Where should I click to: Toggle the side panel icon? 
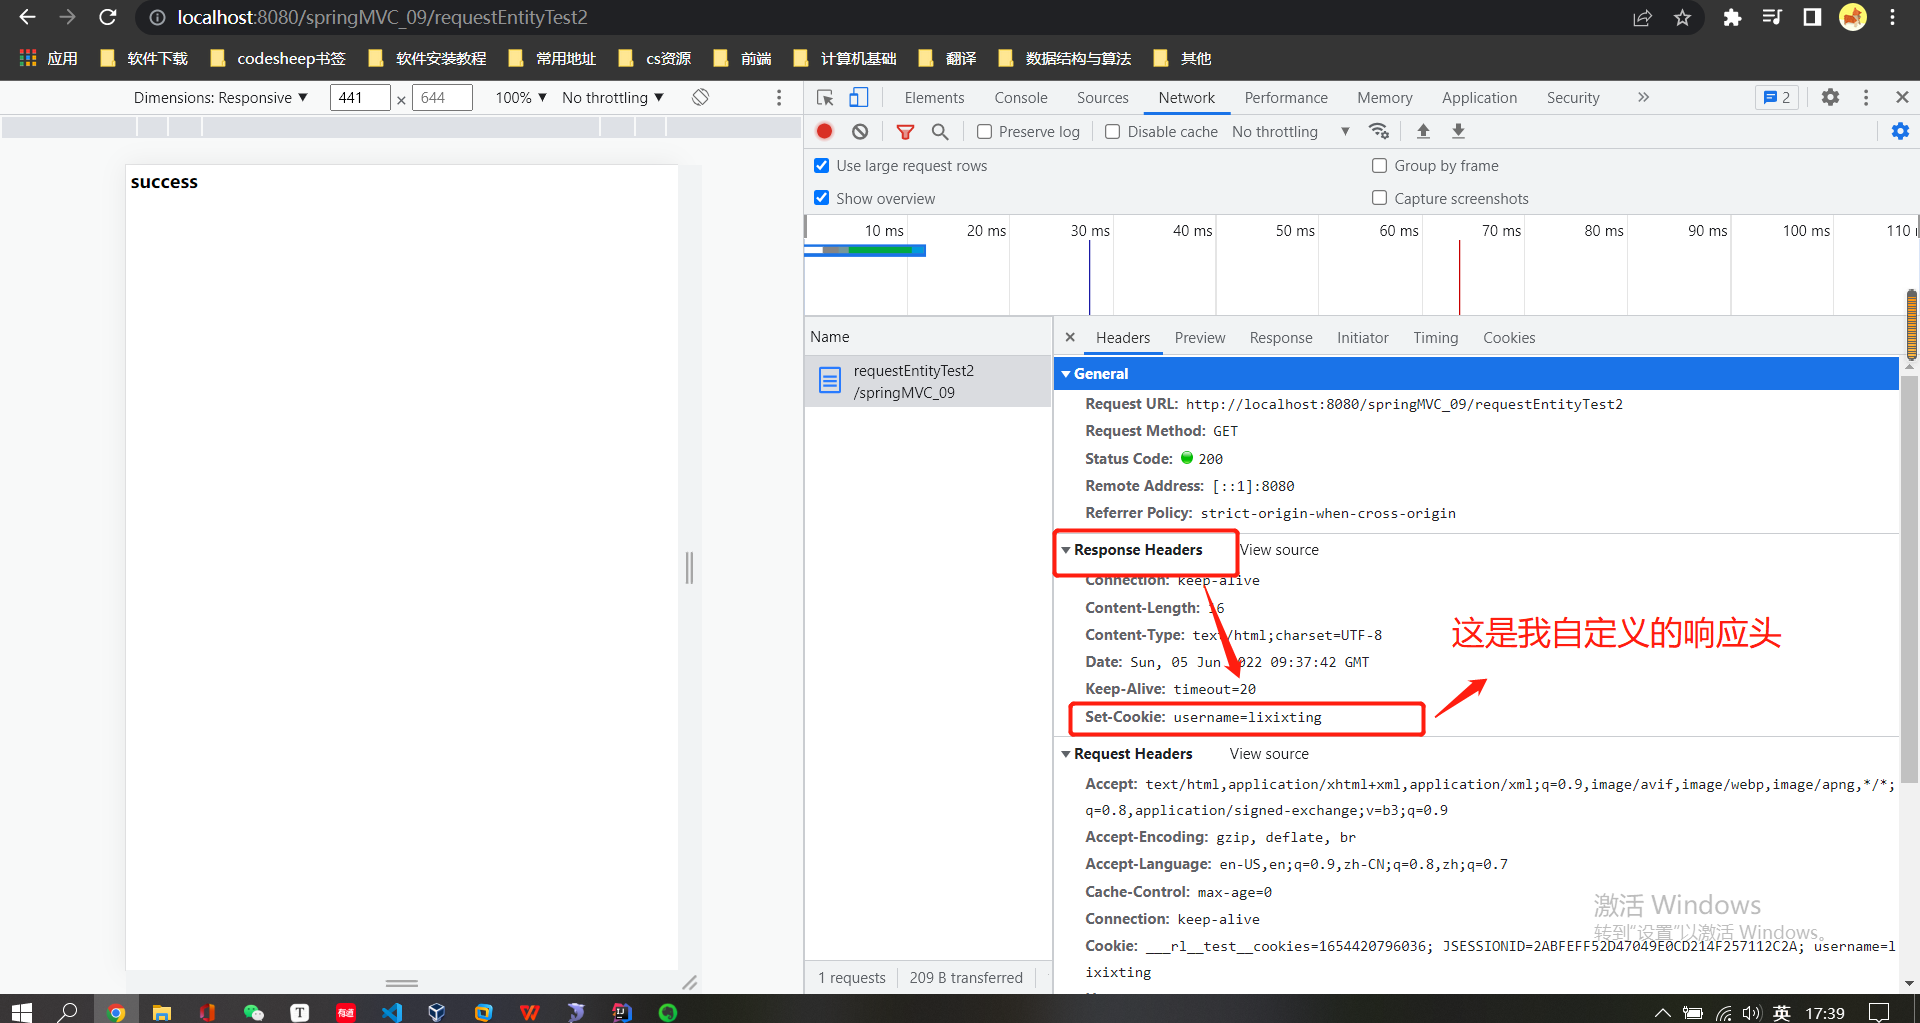click(1812, 18)
